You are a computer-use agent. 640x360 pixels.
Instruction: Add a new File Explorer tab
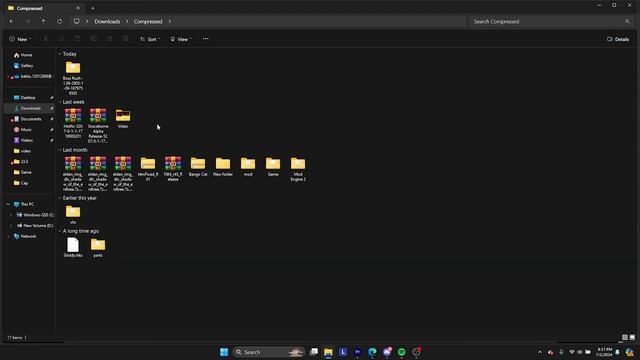[x=93, y=8]
